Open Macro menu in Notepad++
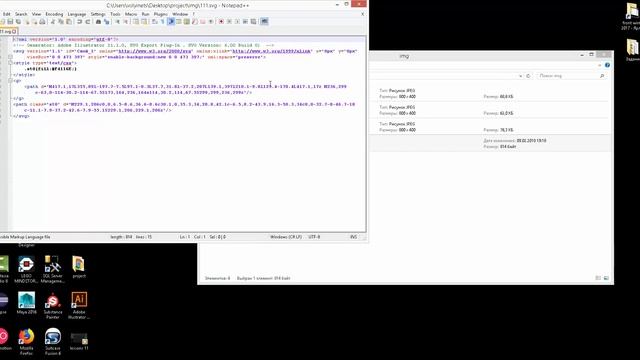 [x=131, y=14]
